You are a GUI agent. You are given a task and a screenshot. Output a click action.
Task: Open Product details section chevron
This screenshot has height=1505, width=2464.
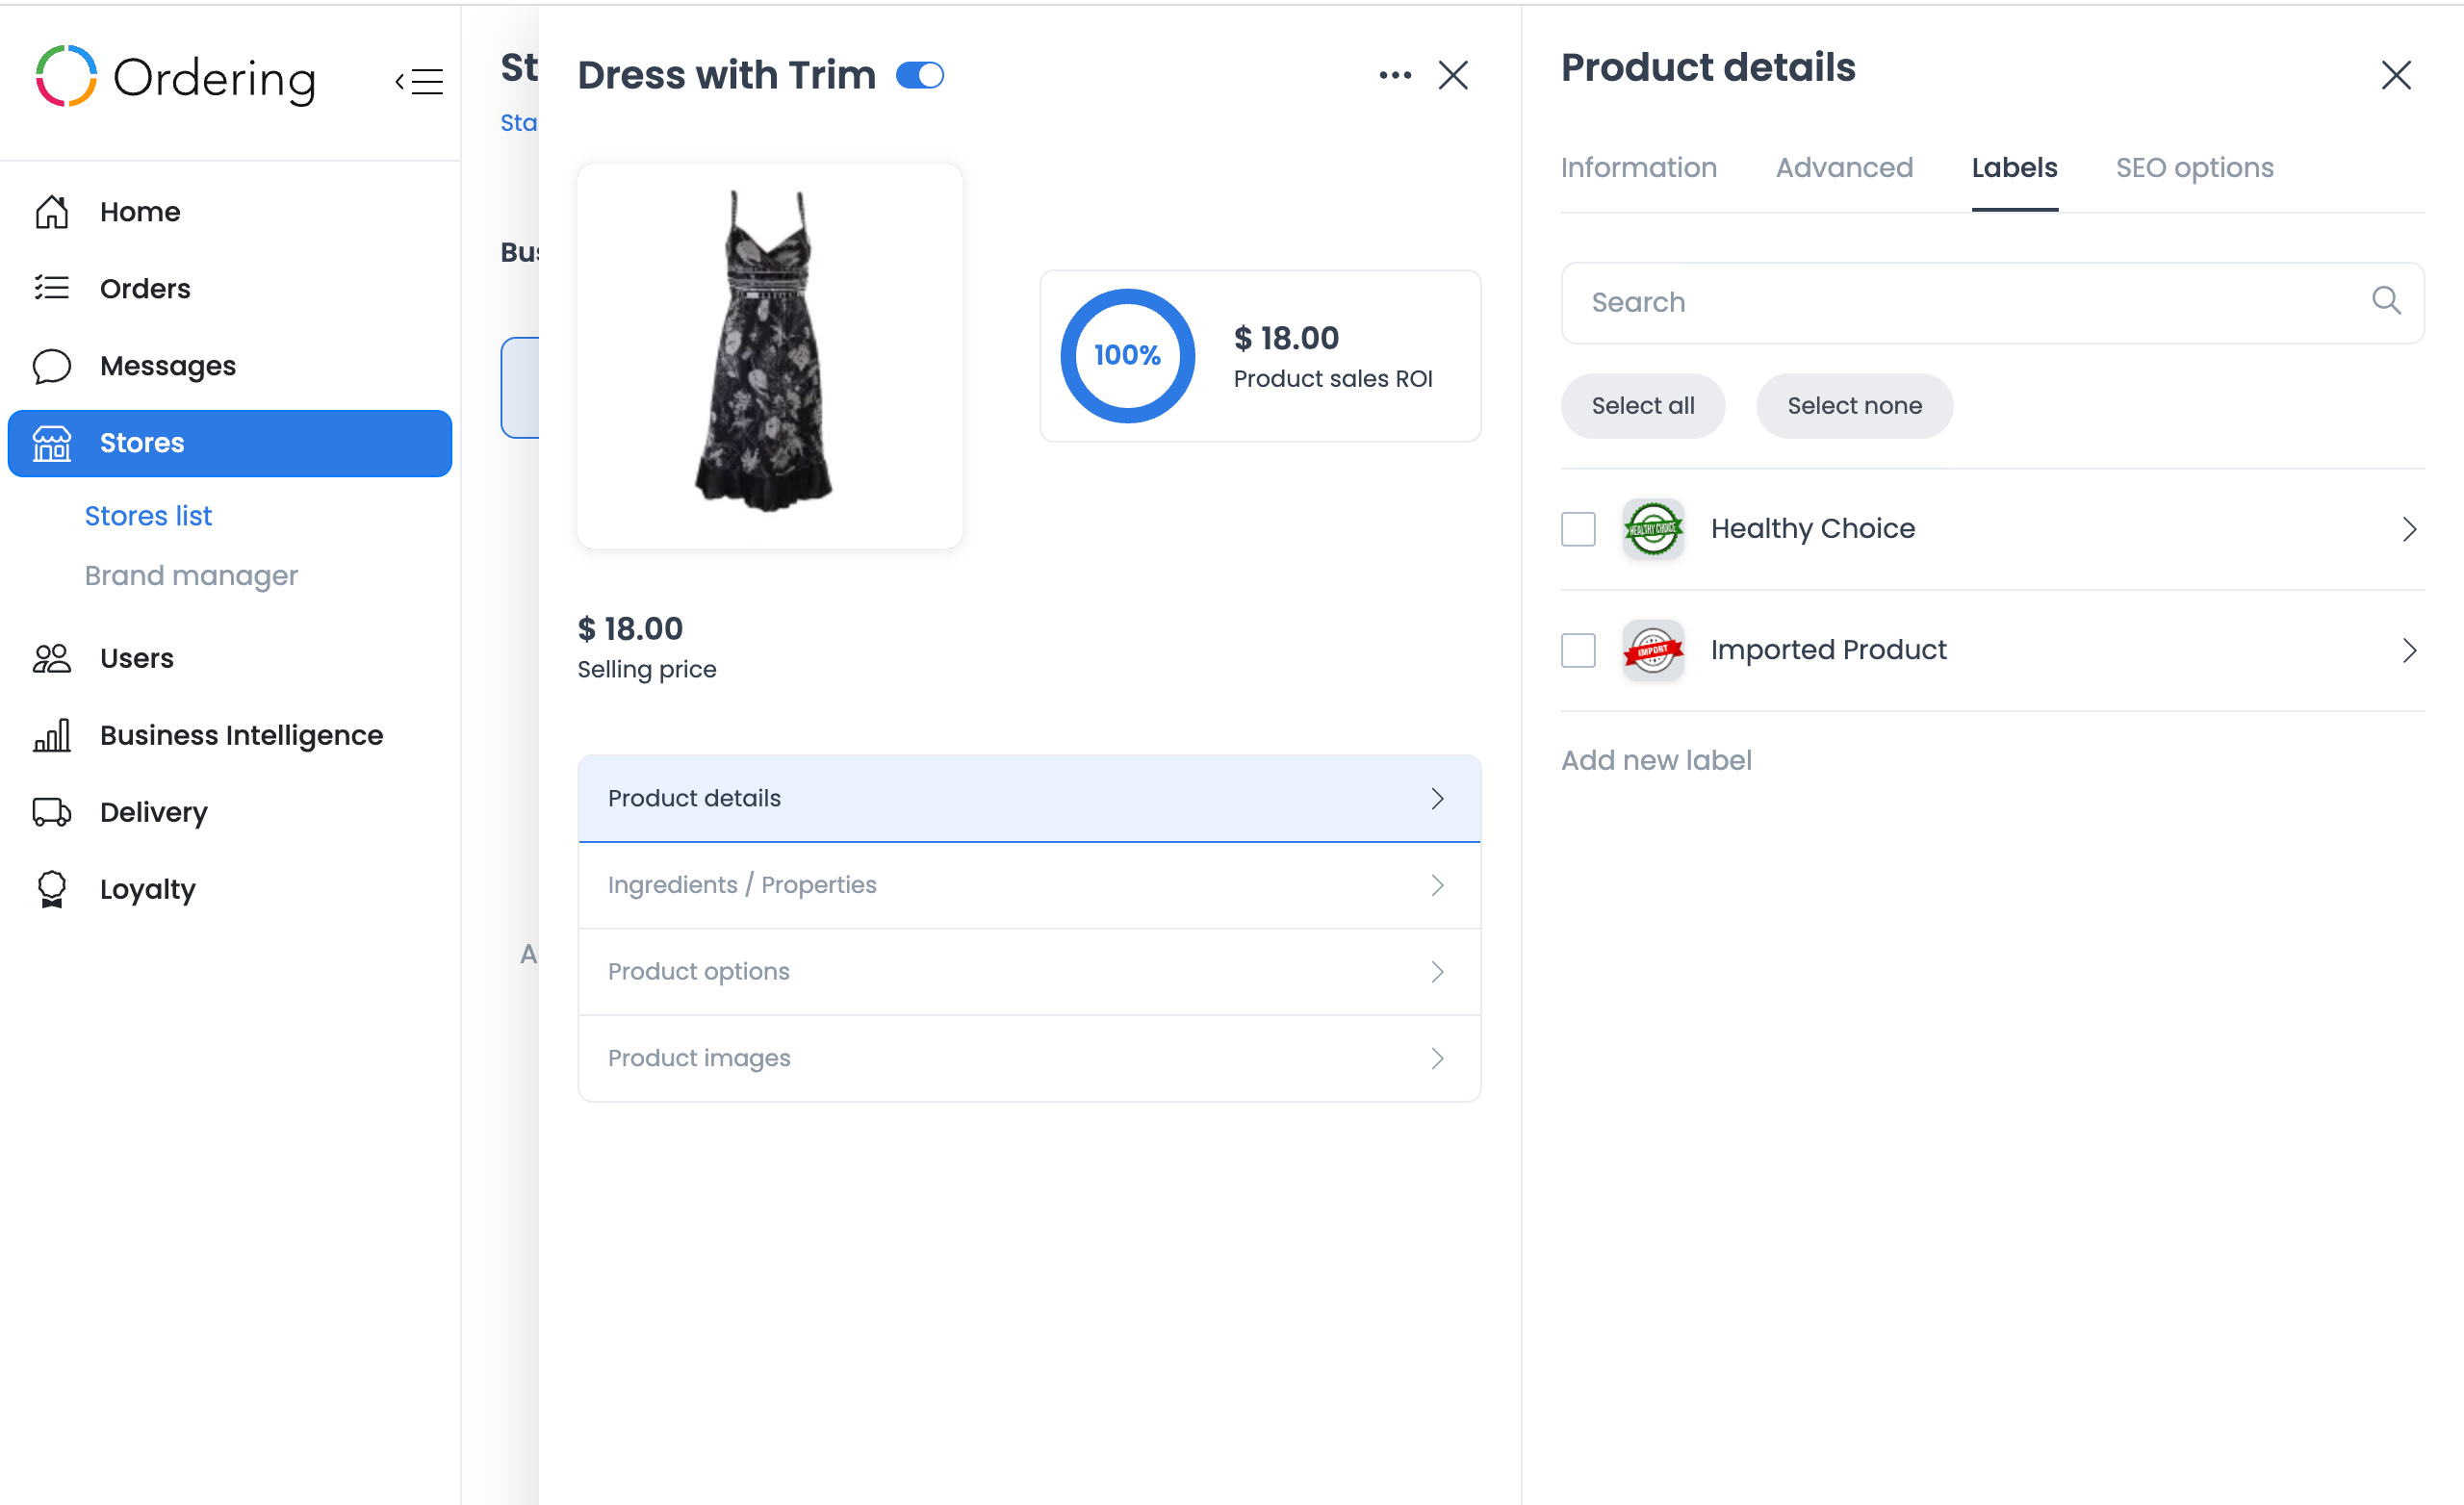coord(1437,798)
